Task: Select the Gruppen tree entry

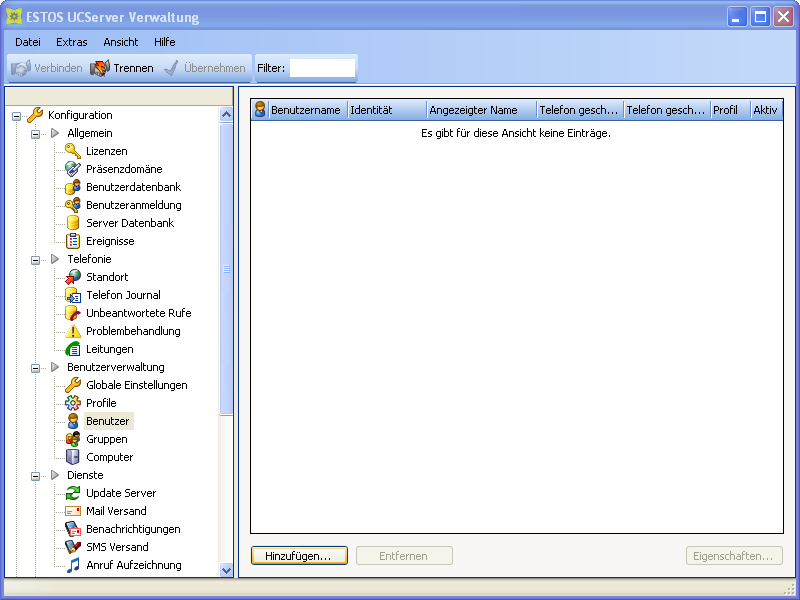Action: [x=107, y=439]
